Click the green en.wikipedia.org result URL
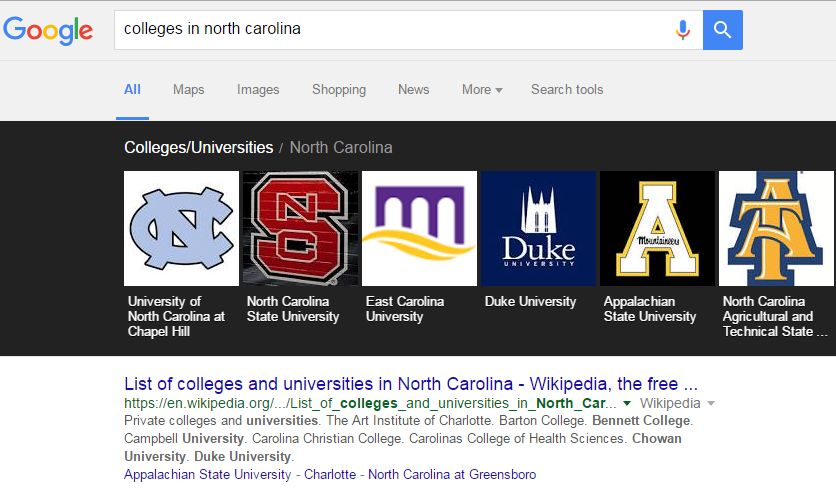Image resolution: width=836 pixels, height=490 pixels. pos(370,403)
